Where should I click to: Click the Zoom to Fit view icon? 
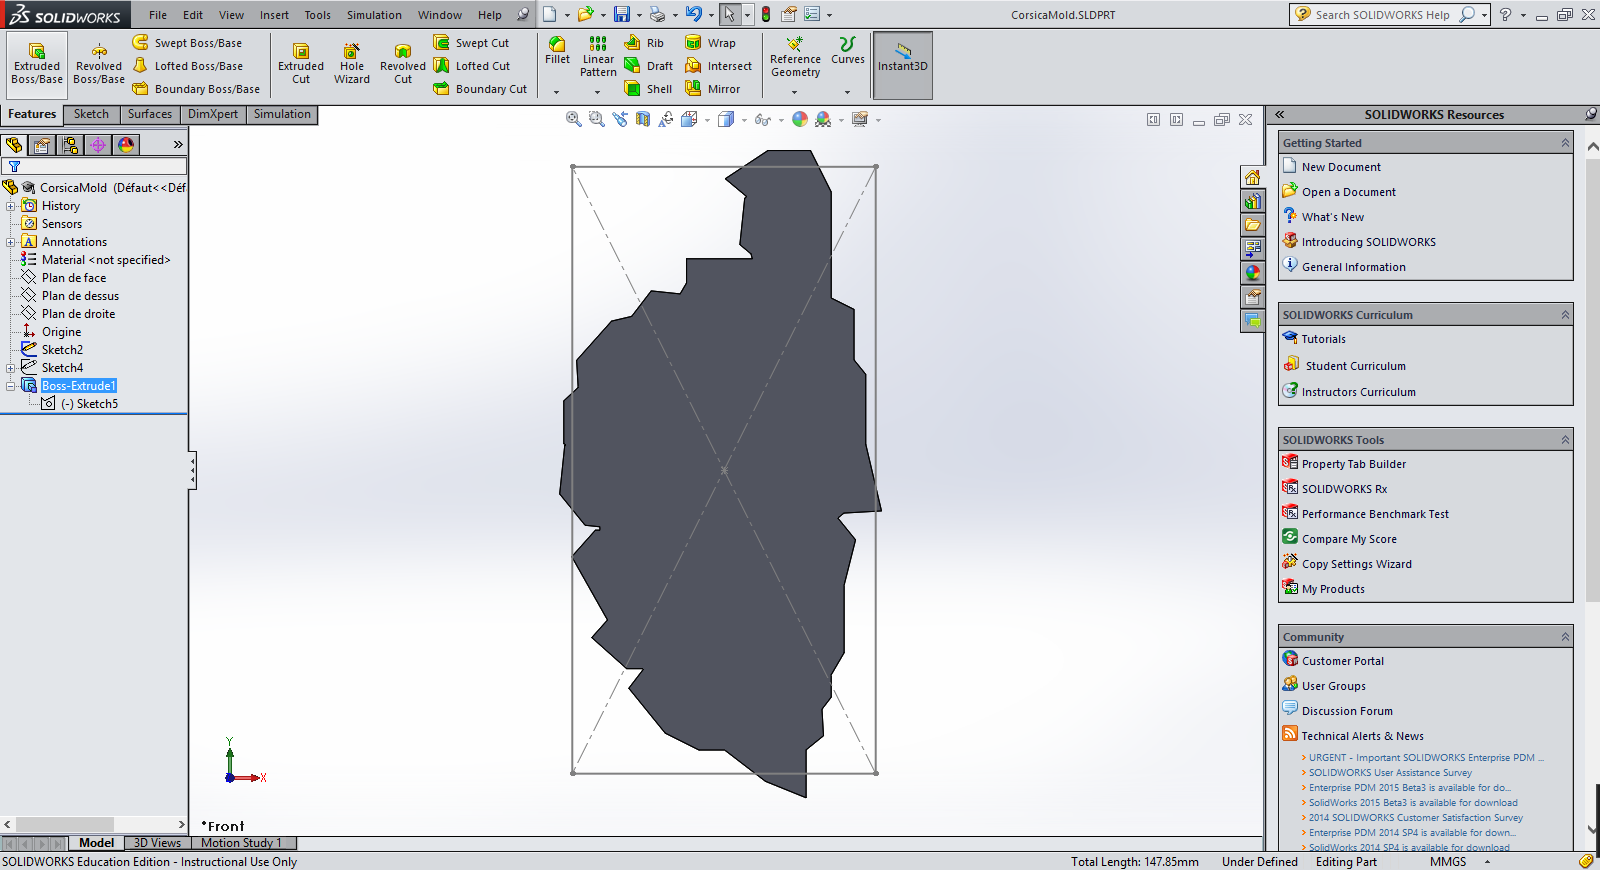click(x=573, y=119)
